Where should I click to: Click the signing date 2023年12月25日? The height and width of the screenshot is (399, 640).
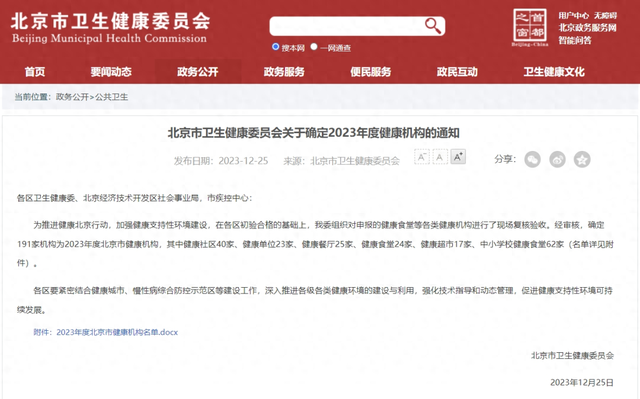(582, 382)
